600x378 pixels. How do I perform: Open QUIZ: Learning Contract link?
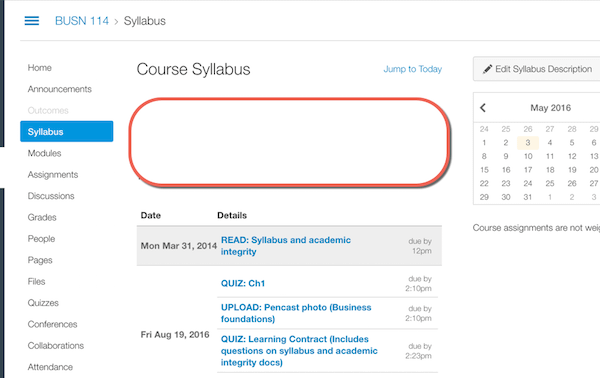[x=299, y=351]
